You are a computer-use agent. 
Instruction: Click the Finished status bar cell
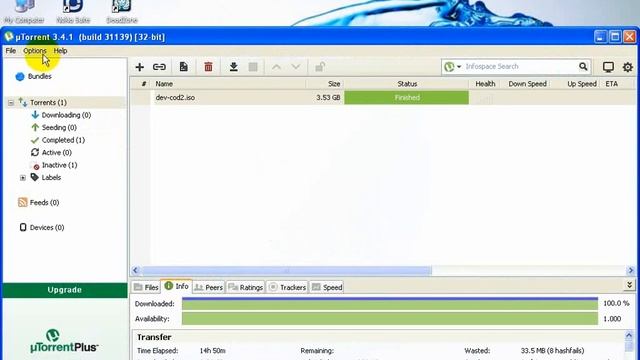[x=407, y=98]
